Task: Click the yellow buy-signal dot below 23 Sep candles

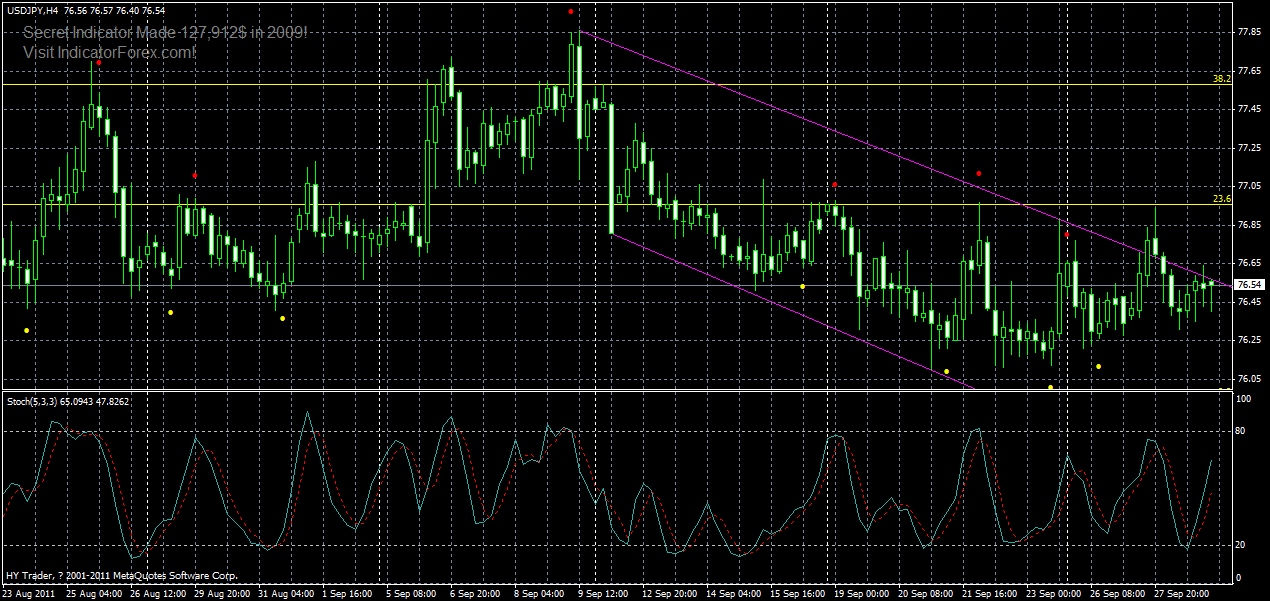Action: pyautogui.click(x=1050, y=387)
